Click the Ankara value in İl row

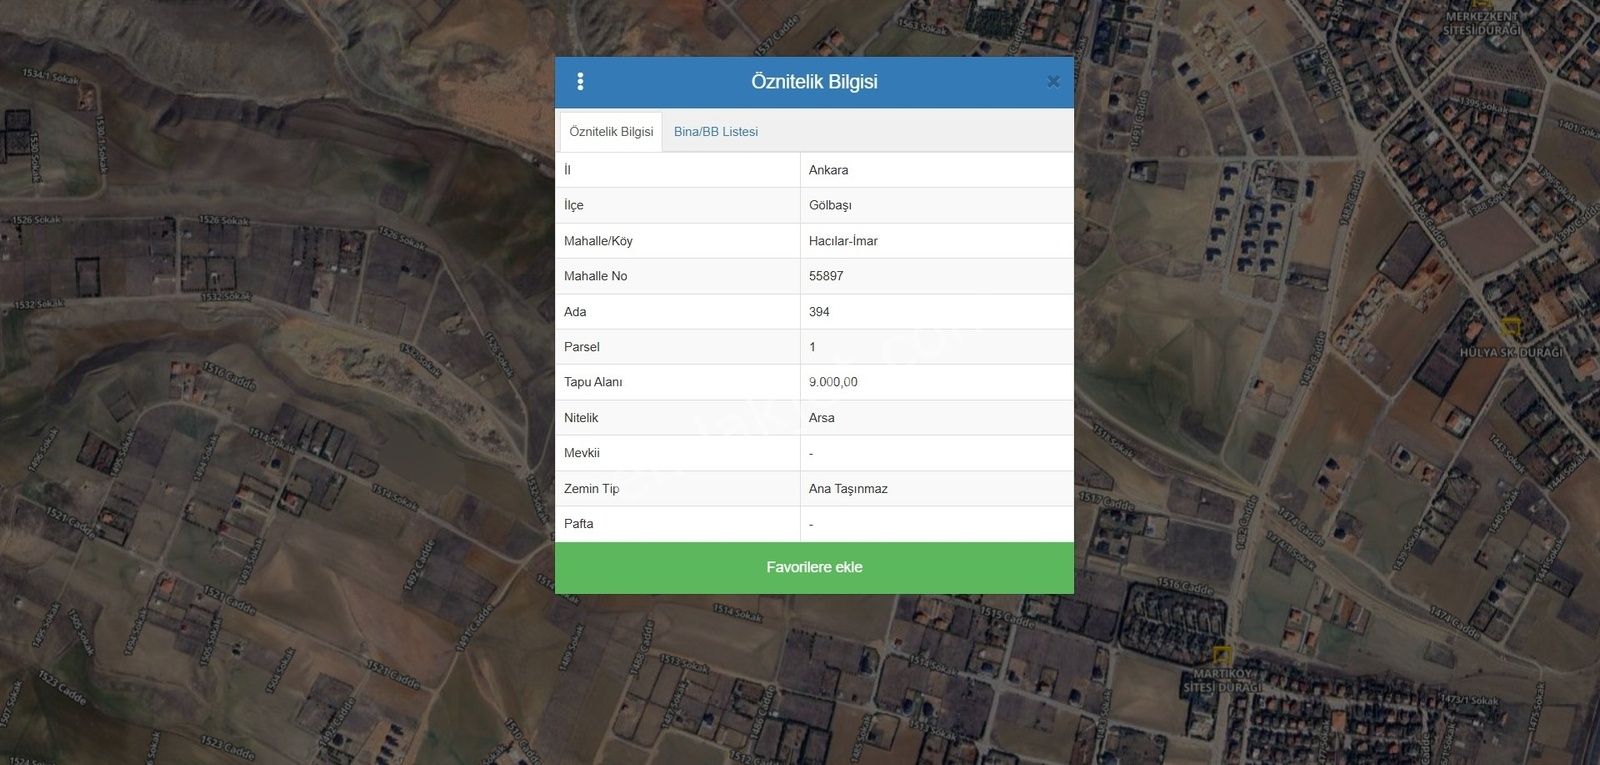[828, 170]
